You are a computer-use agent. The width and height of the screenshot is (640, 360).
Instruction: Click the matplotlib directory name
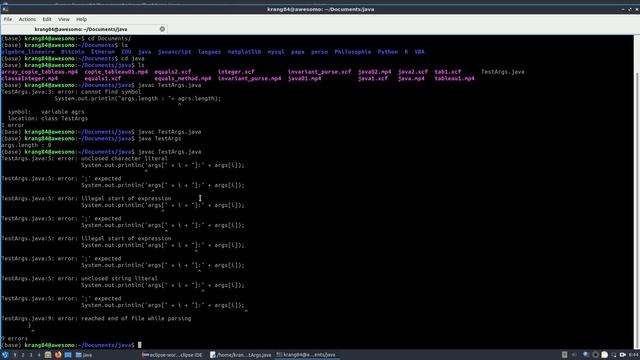[244, 52]
